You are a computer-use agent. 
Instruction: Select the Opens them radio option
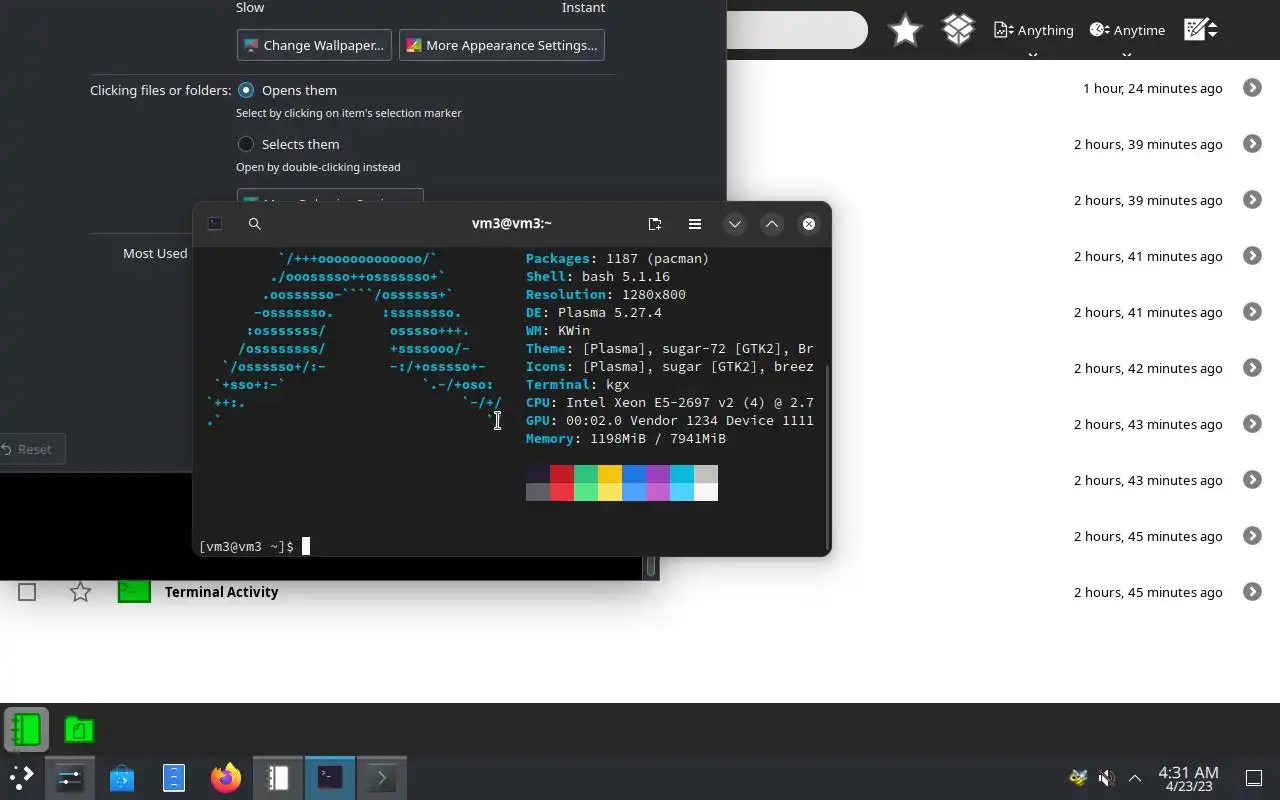point(246,90)
